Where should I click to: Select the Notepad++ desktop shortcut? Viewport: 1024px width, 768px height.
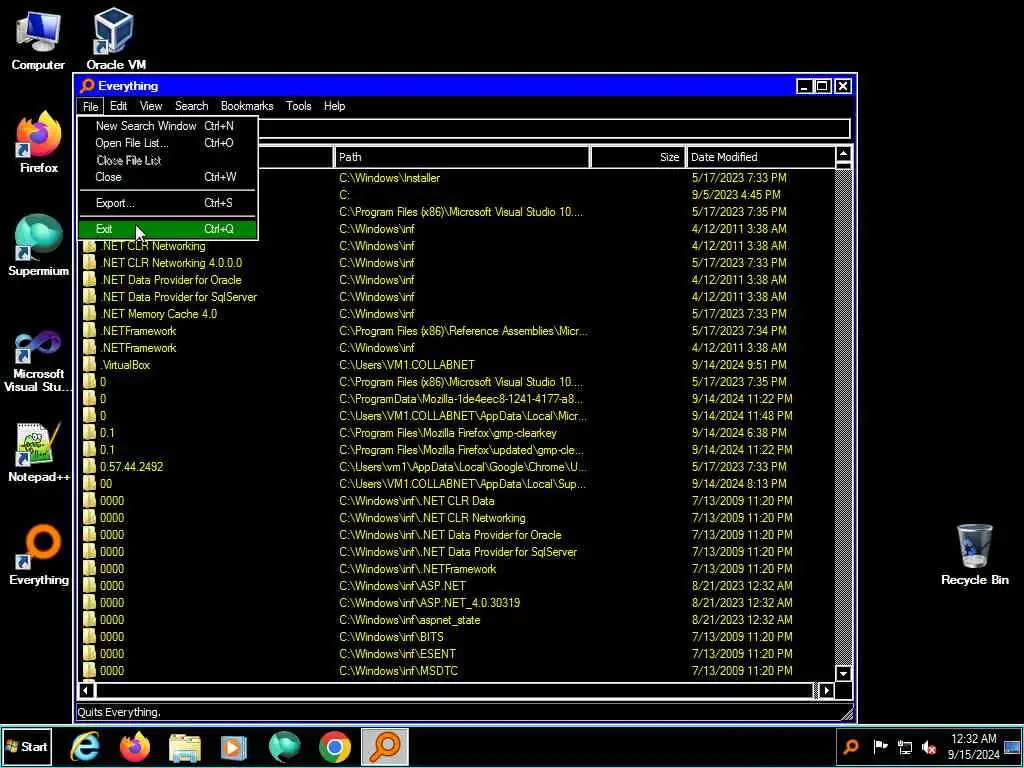(39, 452)
